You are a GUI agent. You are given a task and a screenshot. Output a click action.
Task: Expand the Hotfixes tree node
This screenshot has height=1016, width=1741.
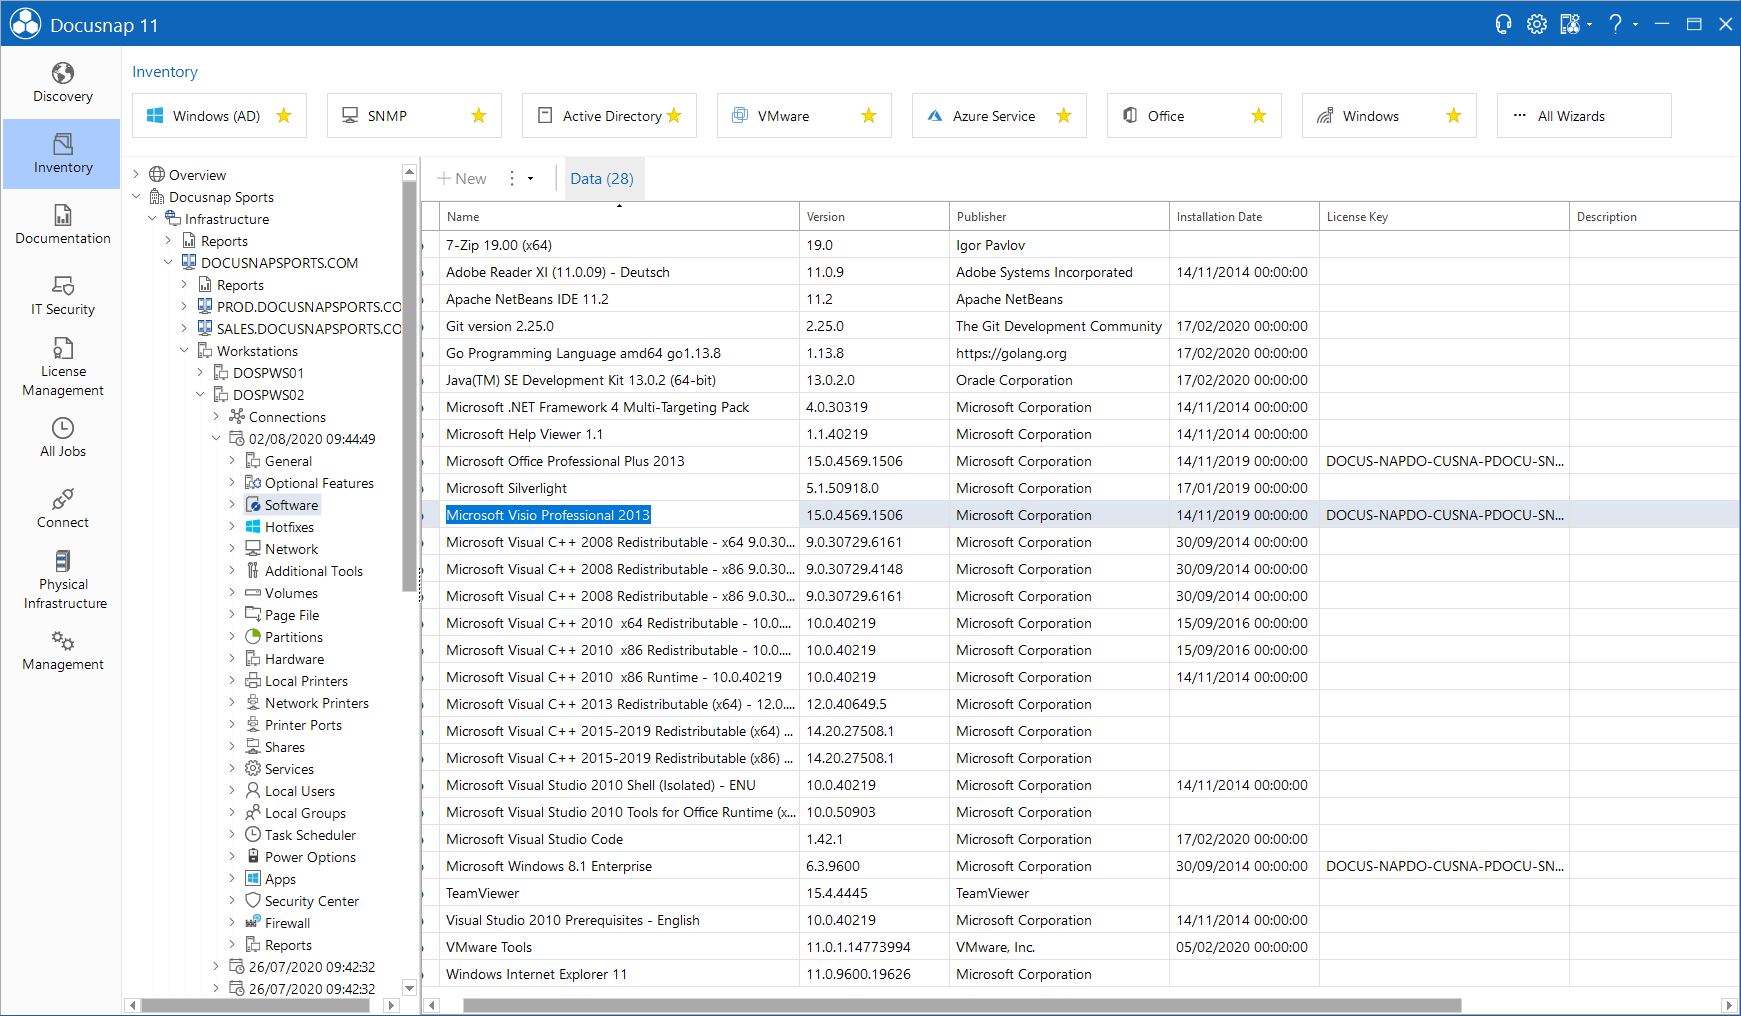pyautogui.click(x=233, y=527)
